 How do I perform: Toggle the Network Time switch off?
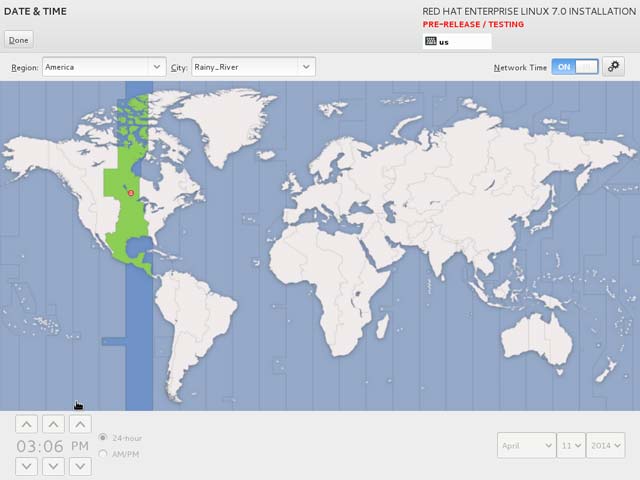[x=575, y=67]
